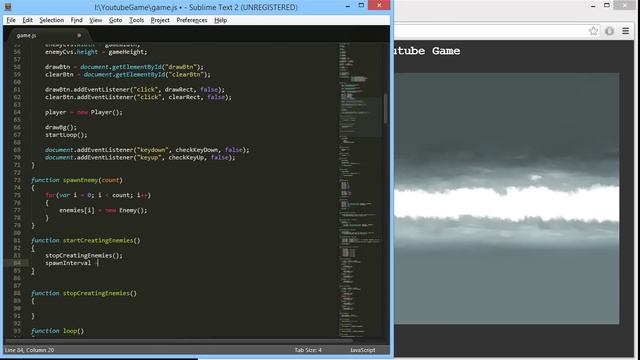The image size is (640, 360).
Task: Open the browser hamburger menu
Action: click(x=626, y=31)
